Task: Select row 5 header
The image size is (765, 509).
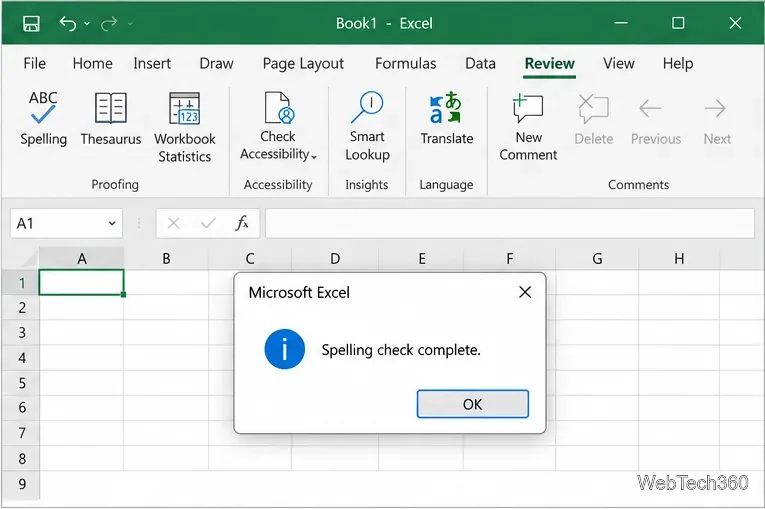Action: 21,383
